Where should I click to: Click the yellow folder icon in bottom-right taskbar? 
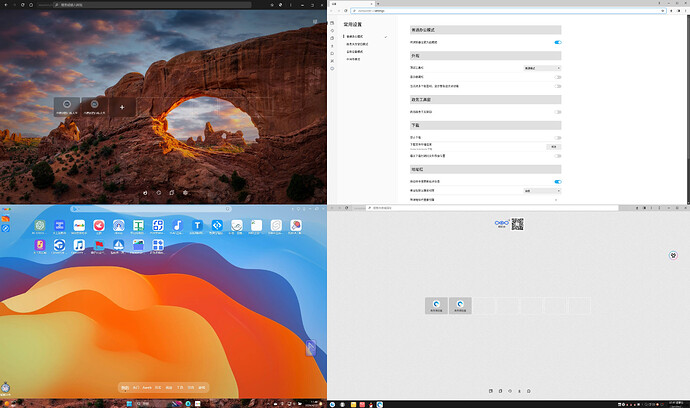click(353, 404)
